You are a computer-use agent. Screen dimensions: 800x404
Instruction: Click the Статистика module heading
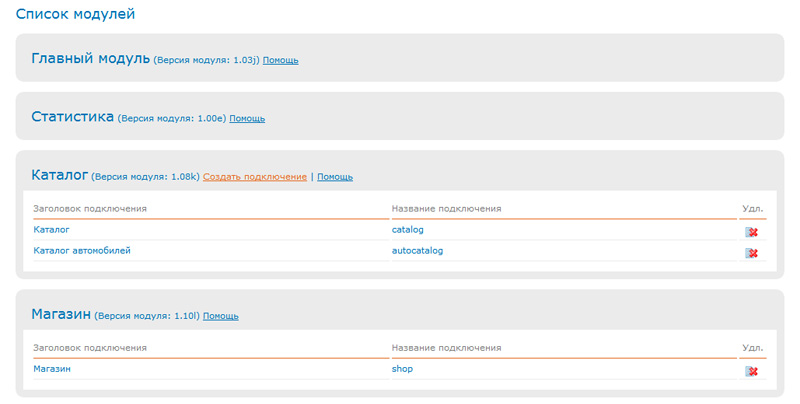[72, 116]
